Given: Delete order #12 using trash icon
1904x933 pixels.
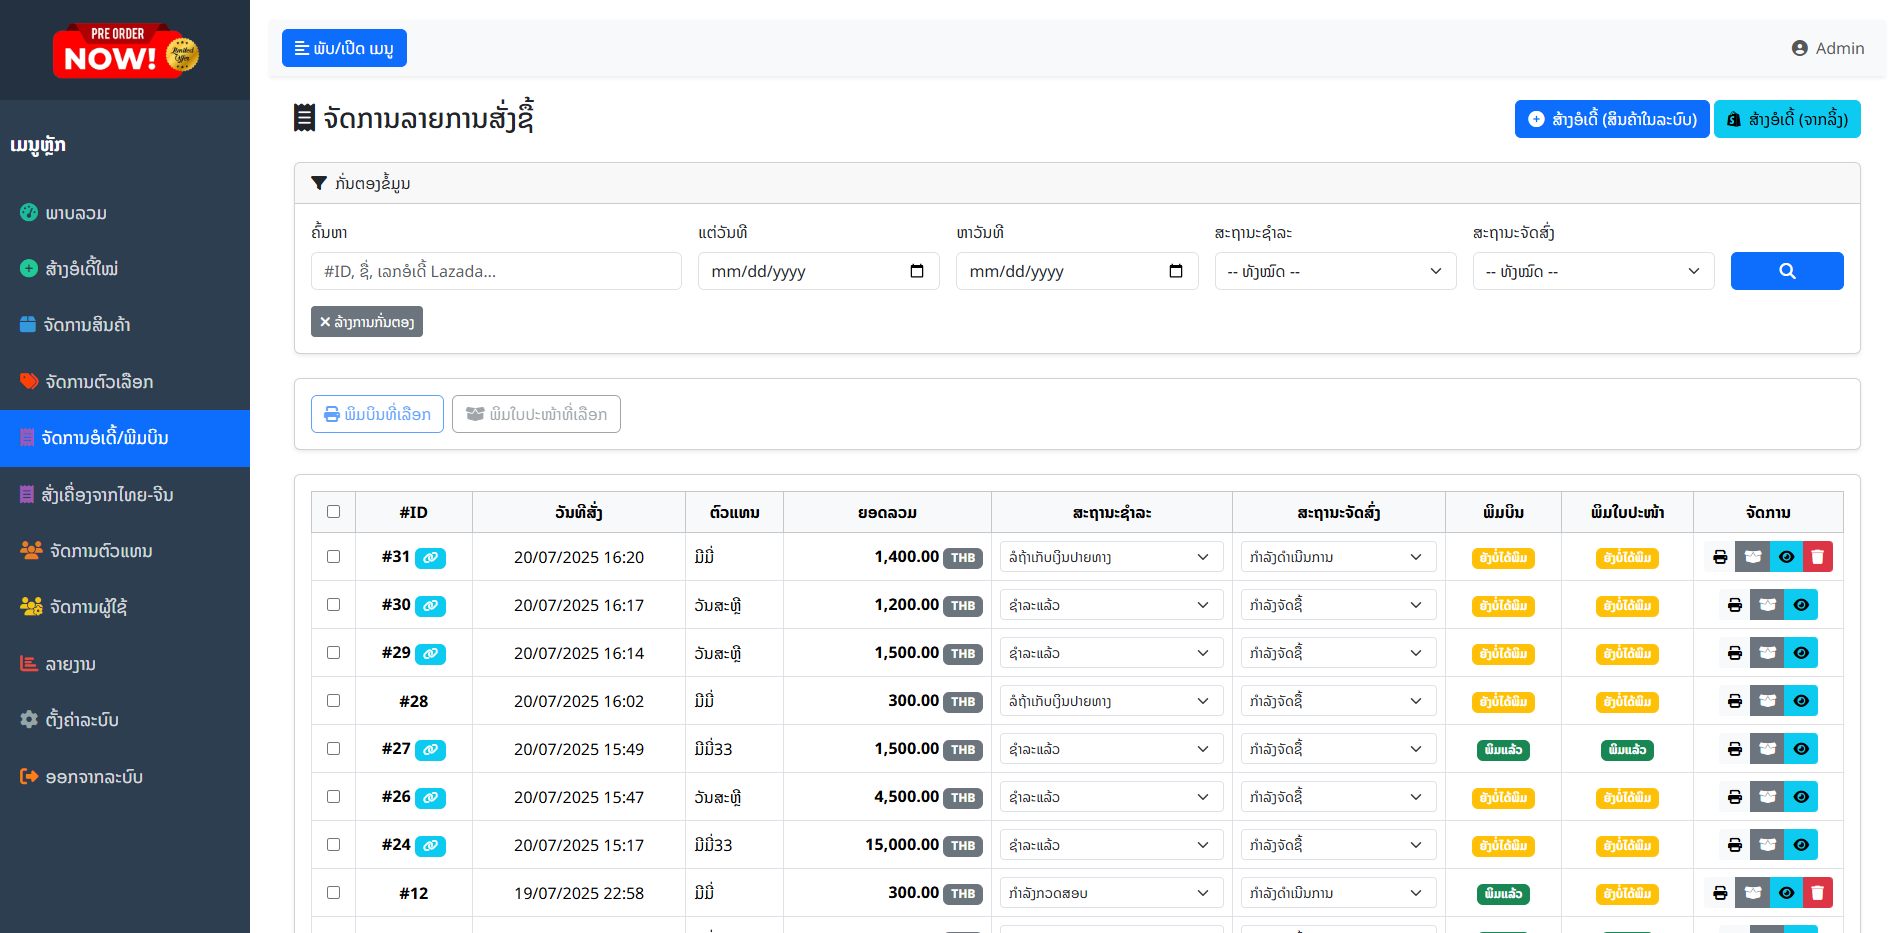Looking at the screenshot, I should tap(1817, 893).
